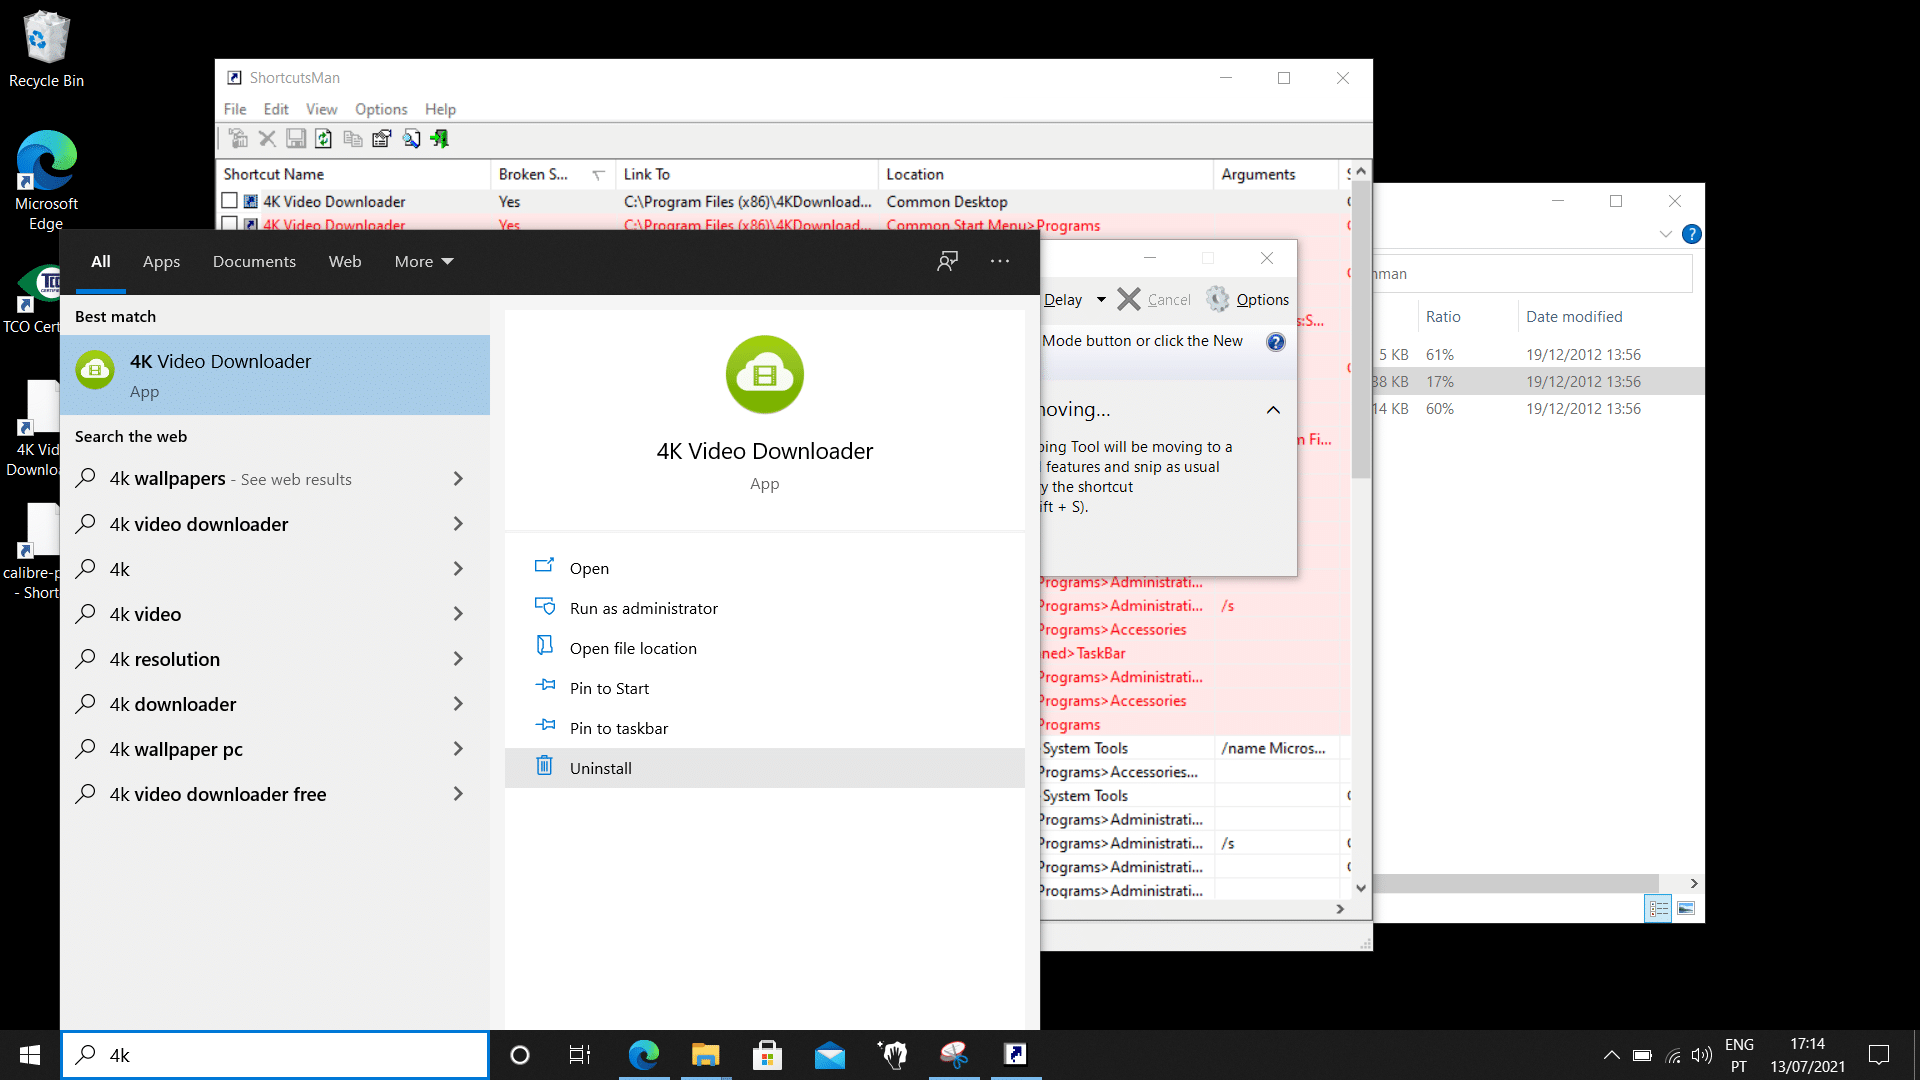Click the Properties toolbar icon in ShortcutsMan

pos(382,139)
